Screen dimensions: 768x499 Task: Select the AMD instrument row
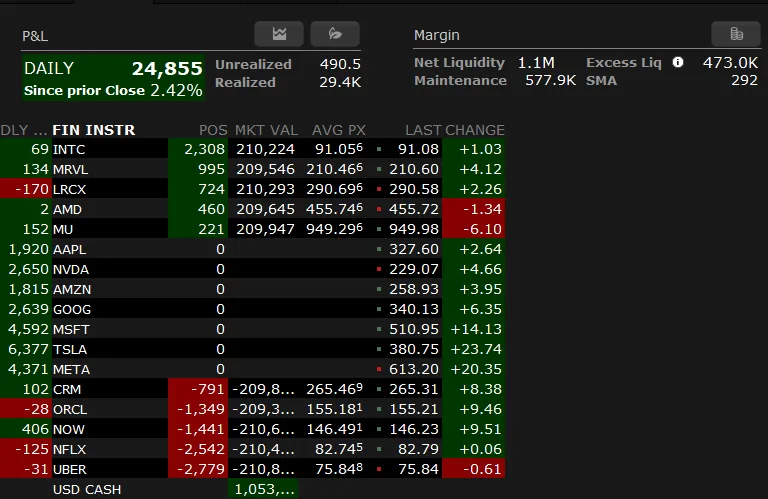(252, 209)
